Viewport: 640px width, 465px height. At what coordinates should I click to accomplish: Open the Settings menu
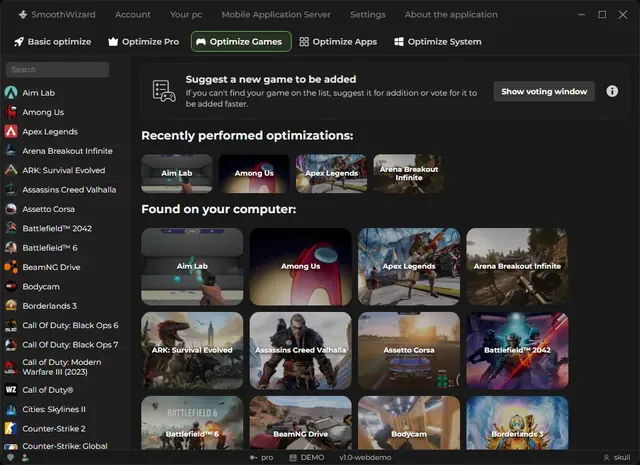click(x=368, y=15)
